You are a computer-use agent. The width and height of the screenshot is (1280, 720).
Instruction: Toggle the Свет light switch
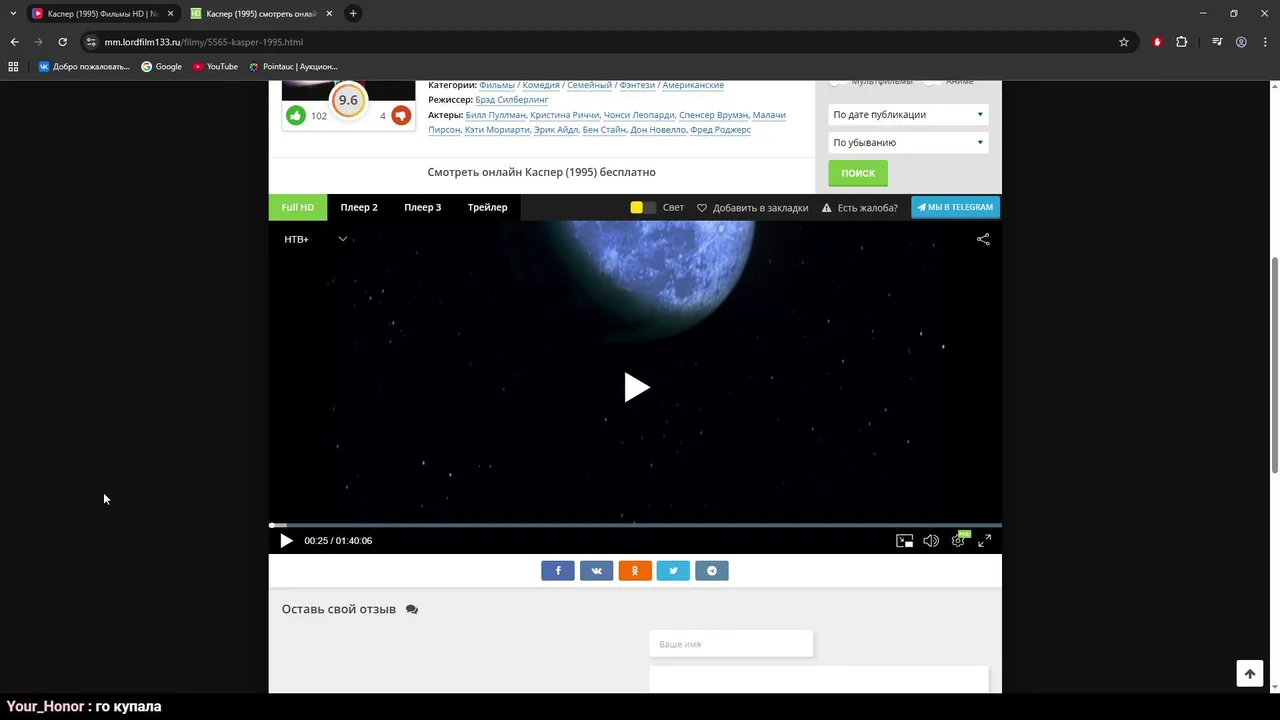point(643,207)
